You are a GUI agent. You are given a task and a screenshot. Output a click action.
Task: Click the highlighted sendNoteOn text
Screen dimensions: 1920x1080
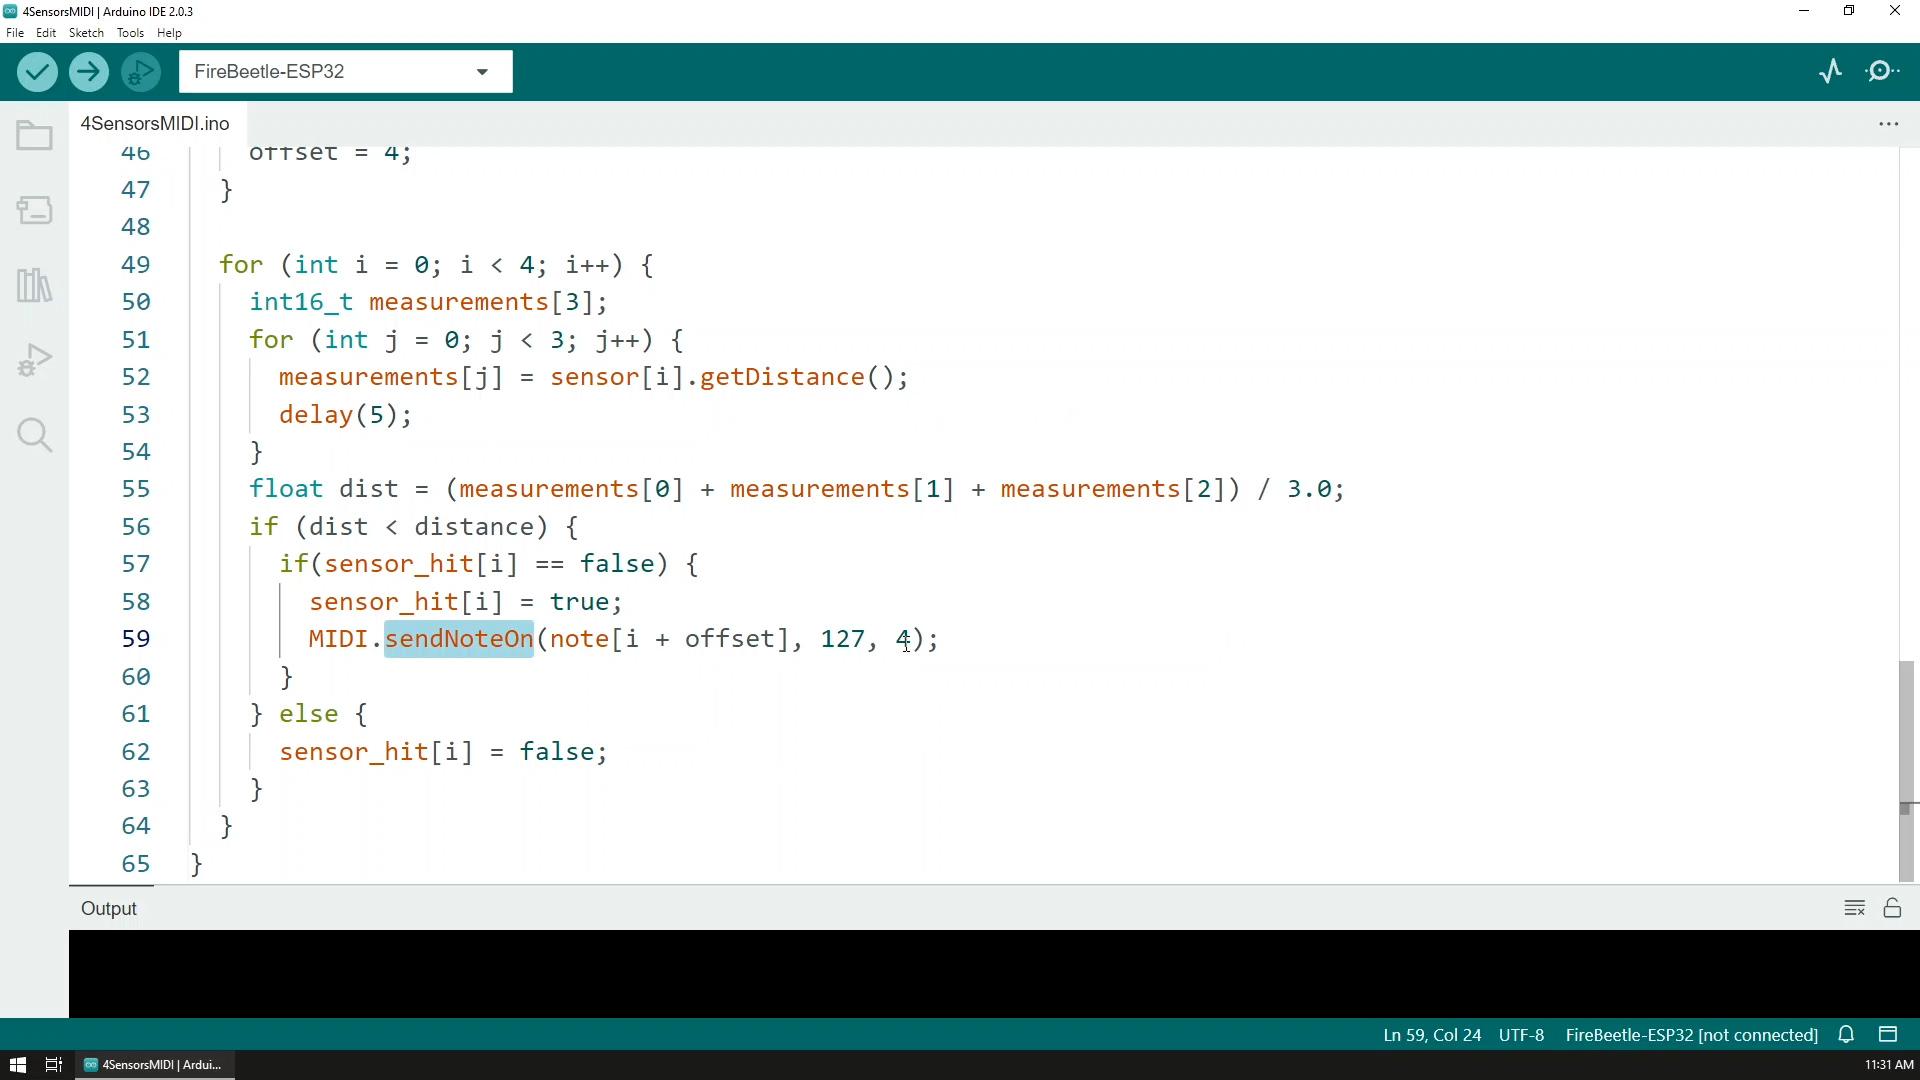point(459,639)
